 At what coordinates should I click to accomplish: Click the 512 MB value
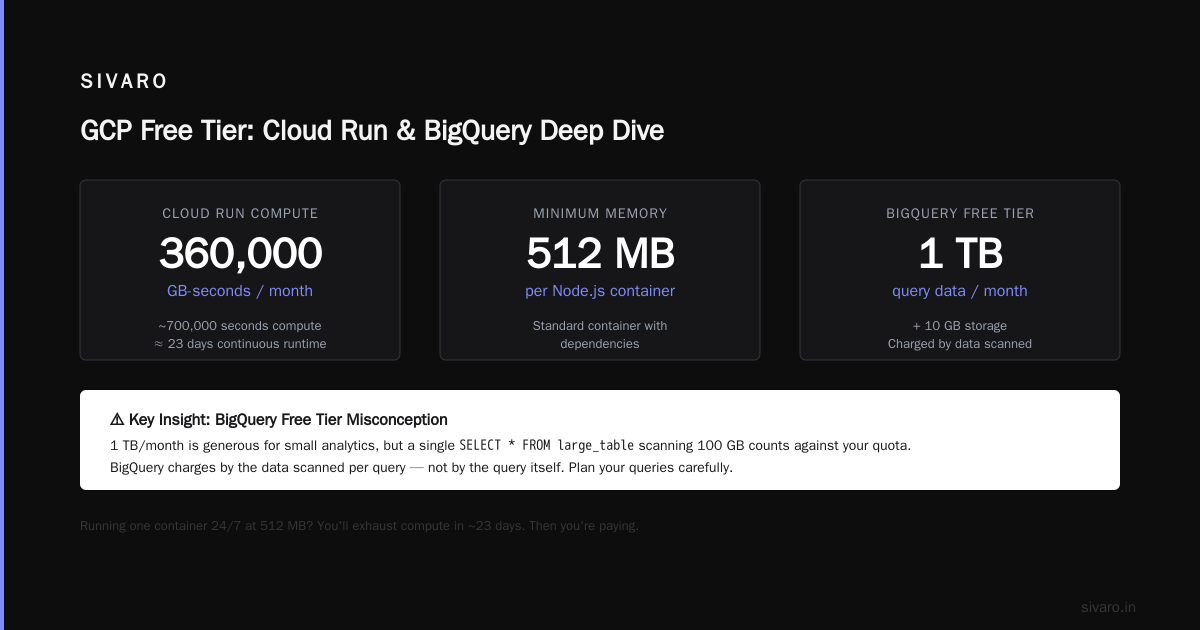tap(600, 254)
